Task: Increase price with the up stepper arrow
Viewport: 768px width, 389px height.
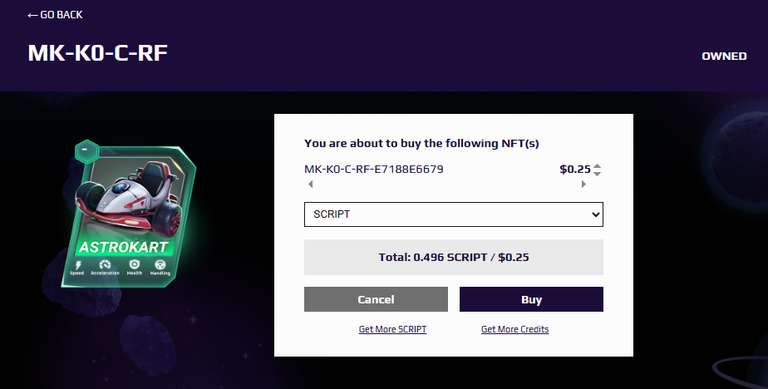Action: 597,166
